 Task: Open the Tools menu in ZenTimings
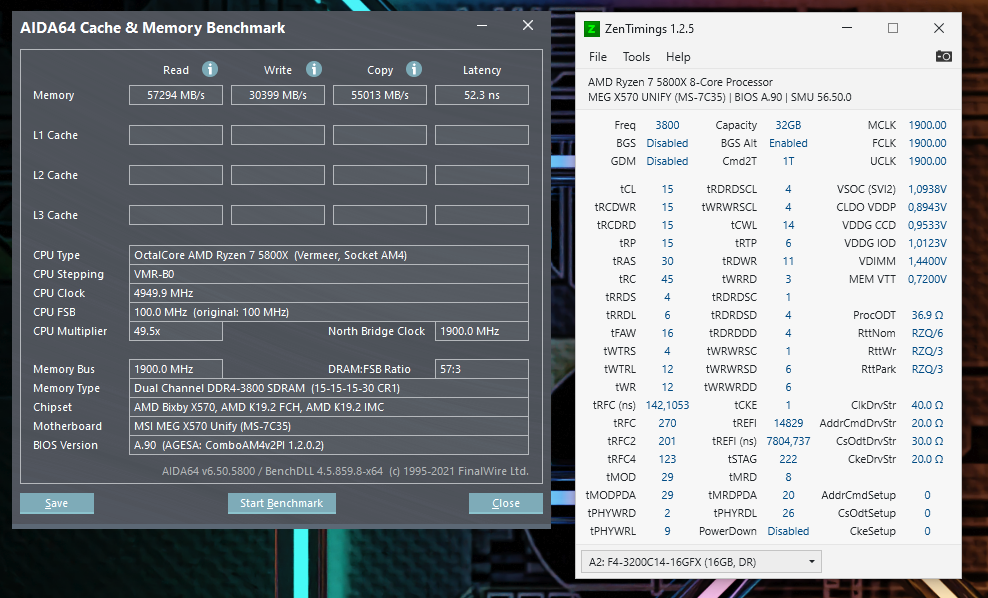(x=636, y=57)
